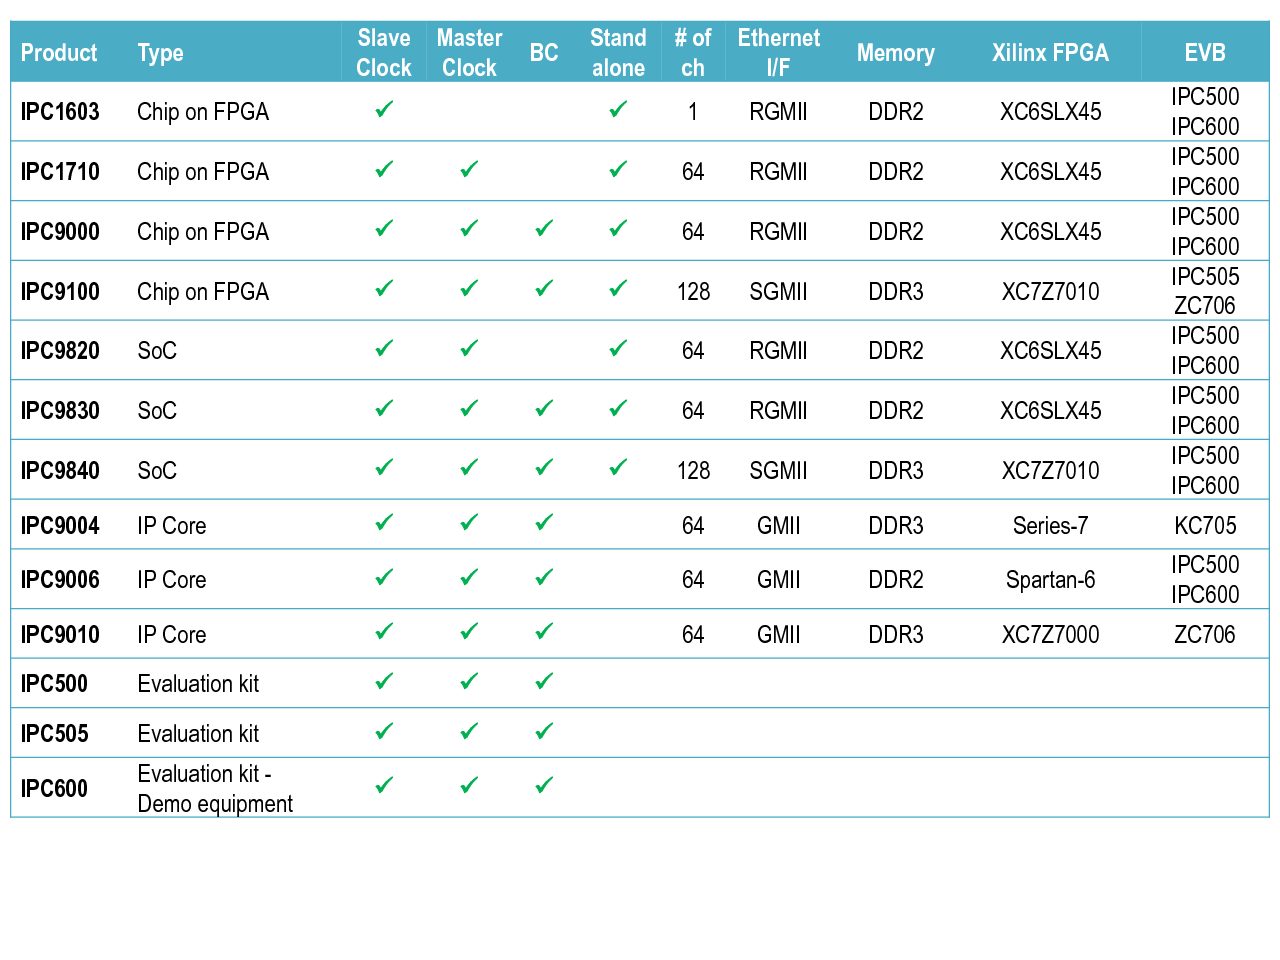Click the IPC9840 product name
Image resolution: width=1280 pixels, height=960 pixels.
60,470
